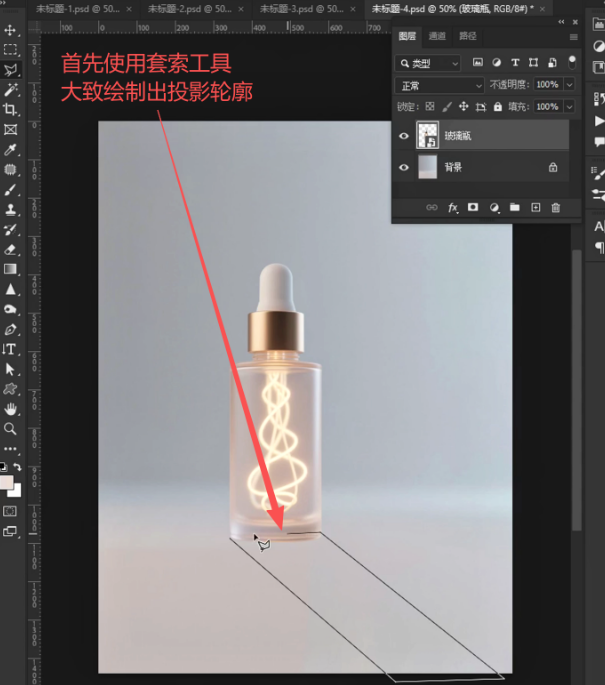Filter layers by smart objects
The height and width of the screenshot is (685, 605).
[x=552, y=62]
